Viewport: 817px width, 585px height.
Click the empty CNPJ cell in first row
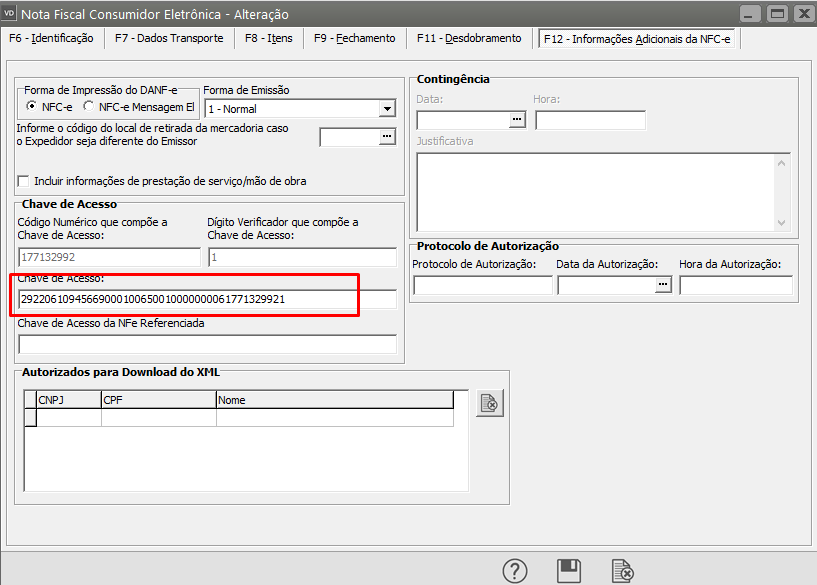click(69, 418)
